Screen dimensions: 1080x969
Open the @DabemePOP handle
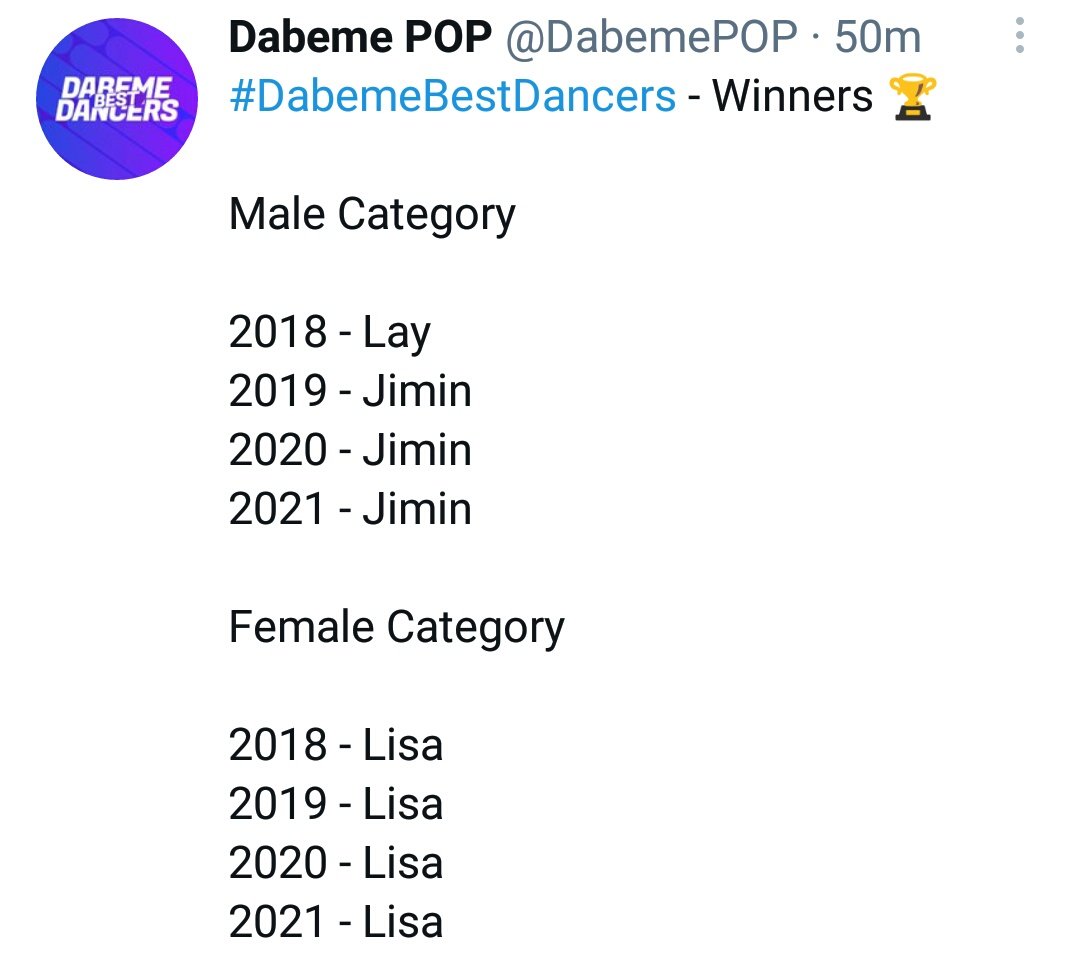tap(652, 37)
